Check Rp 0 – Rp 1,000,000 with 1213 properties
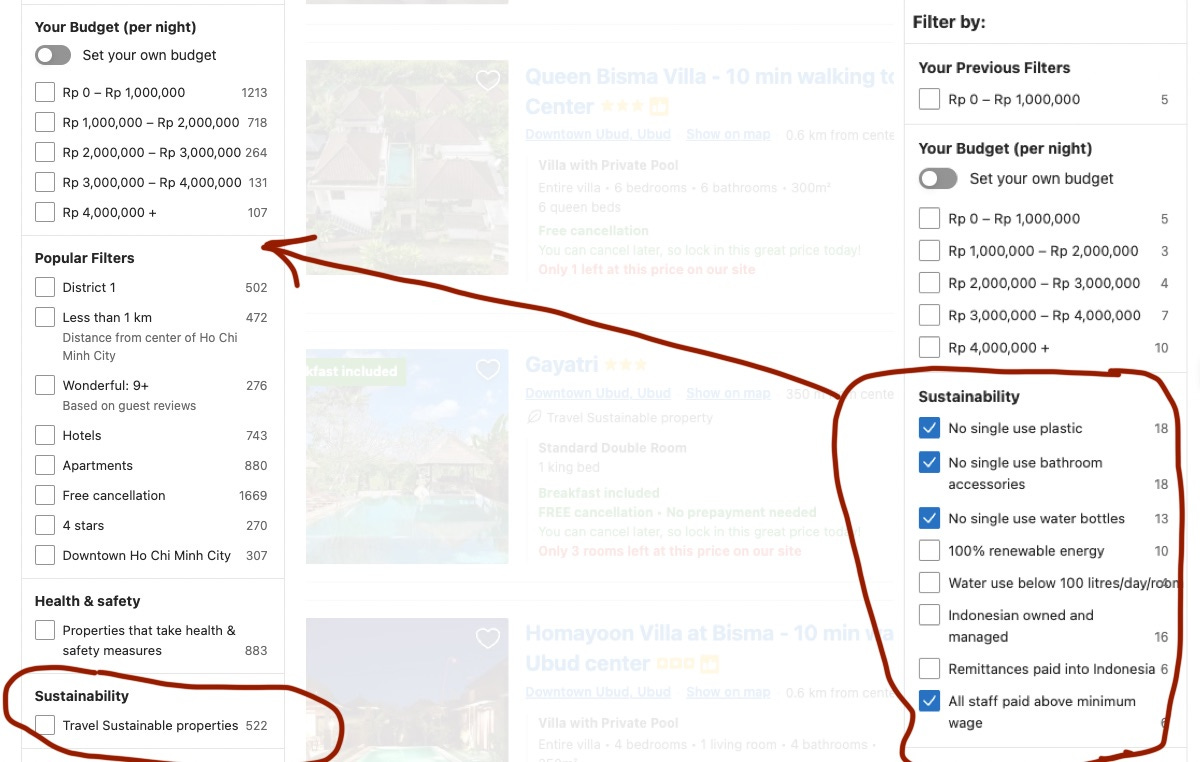 [45, 92]
